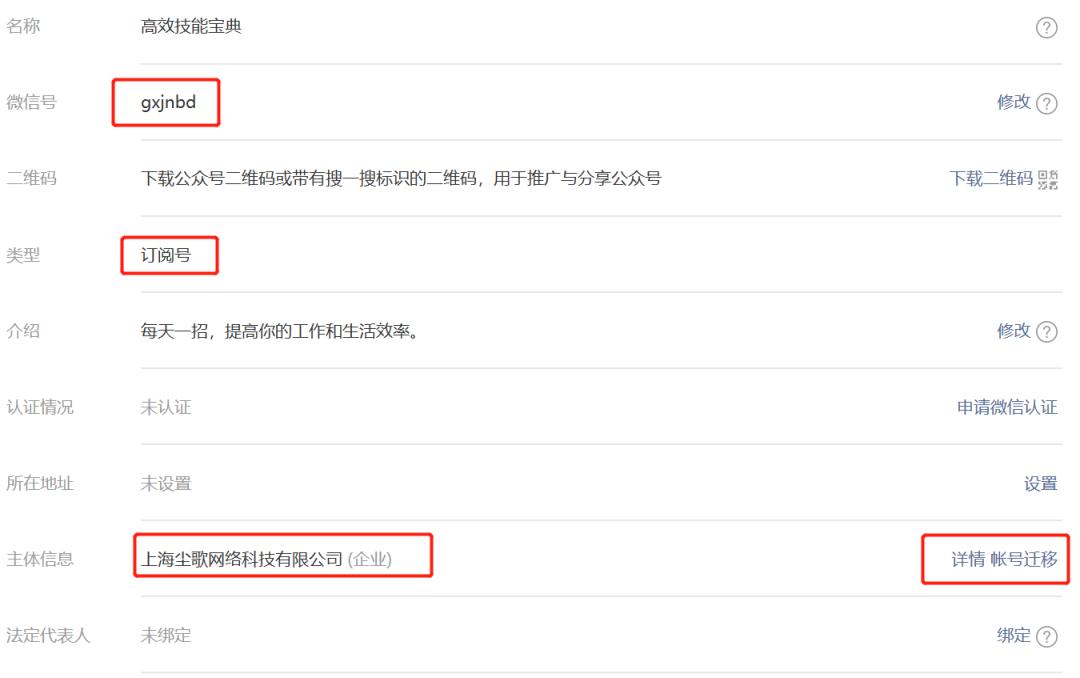
Task: Click the company name 上海尘歌网络科技有限公司
Action: [x=241, y=559]
